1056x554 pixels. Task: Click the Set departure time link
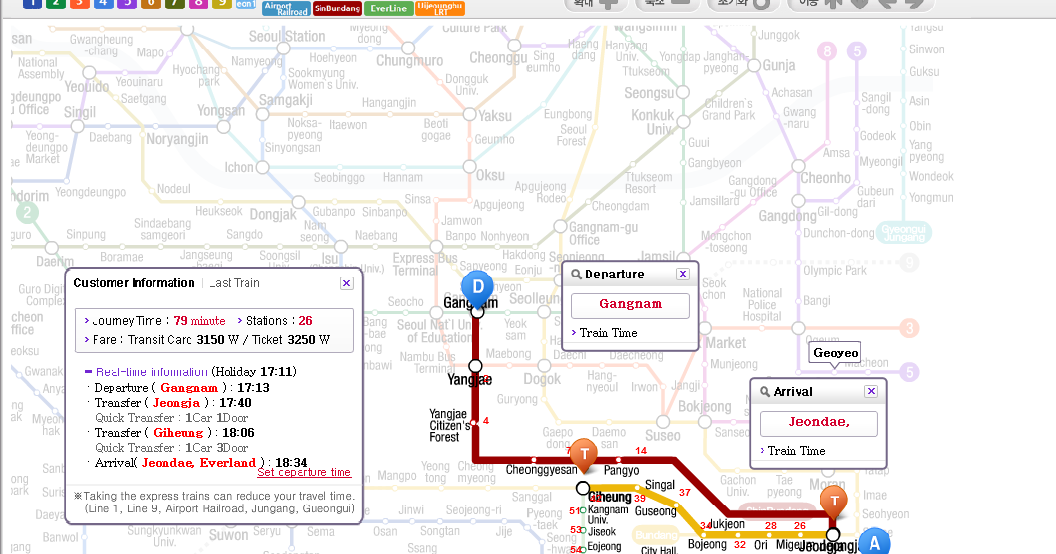coord(304,472)
